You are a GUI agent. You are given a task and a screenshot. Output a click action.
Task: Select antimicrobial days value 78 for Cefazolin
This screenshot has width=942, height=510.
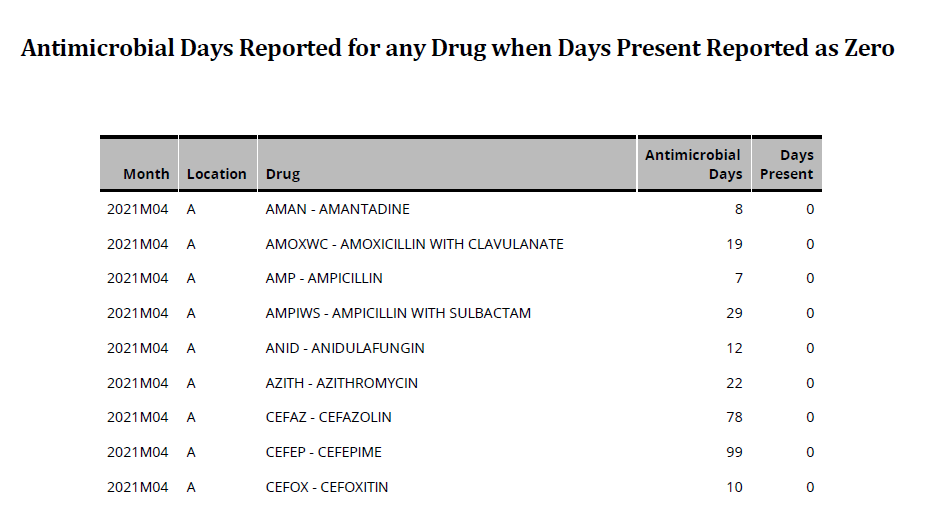coord(734,417)
